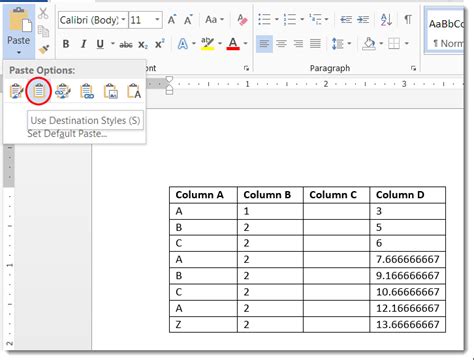Open the font color dropdown arrow

coord(245,43)
